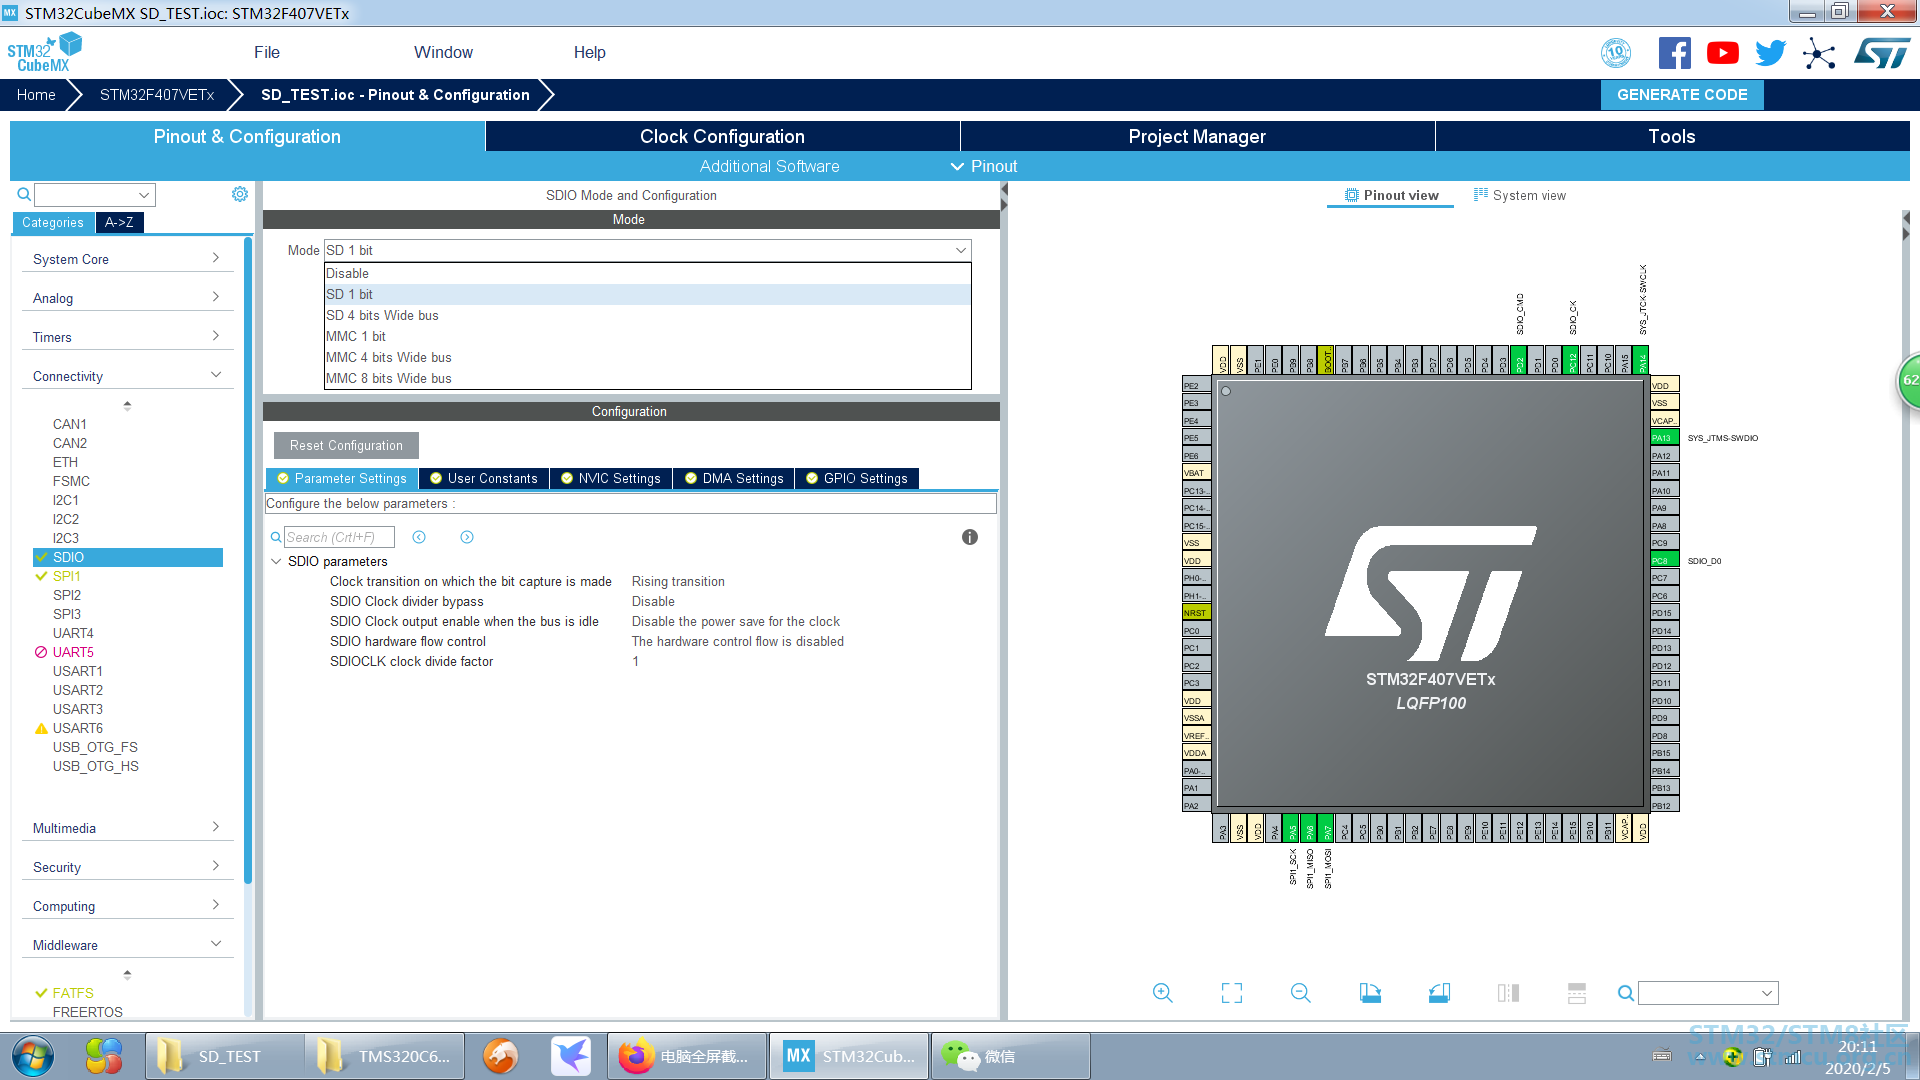This screenshot has width=1920, height=1080.
Task: Open the Help menu
Action: coord(590,52)
